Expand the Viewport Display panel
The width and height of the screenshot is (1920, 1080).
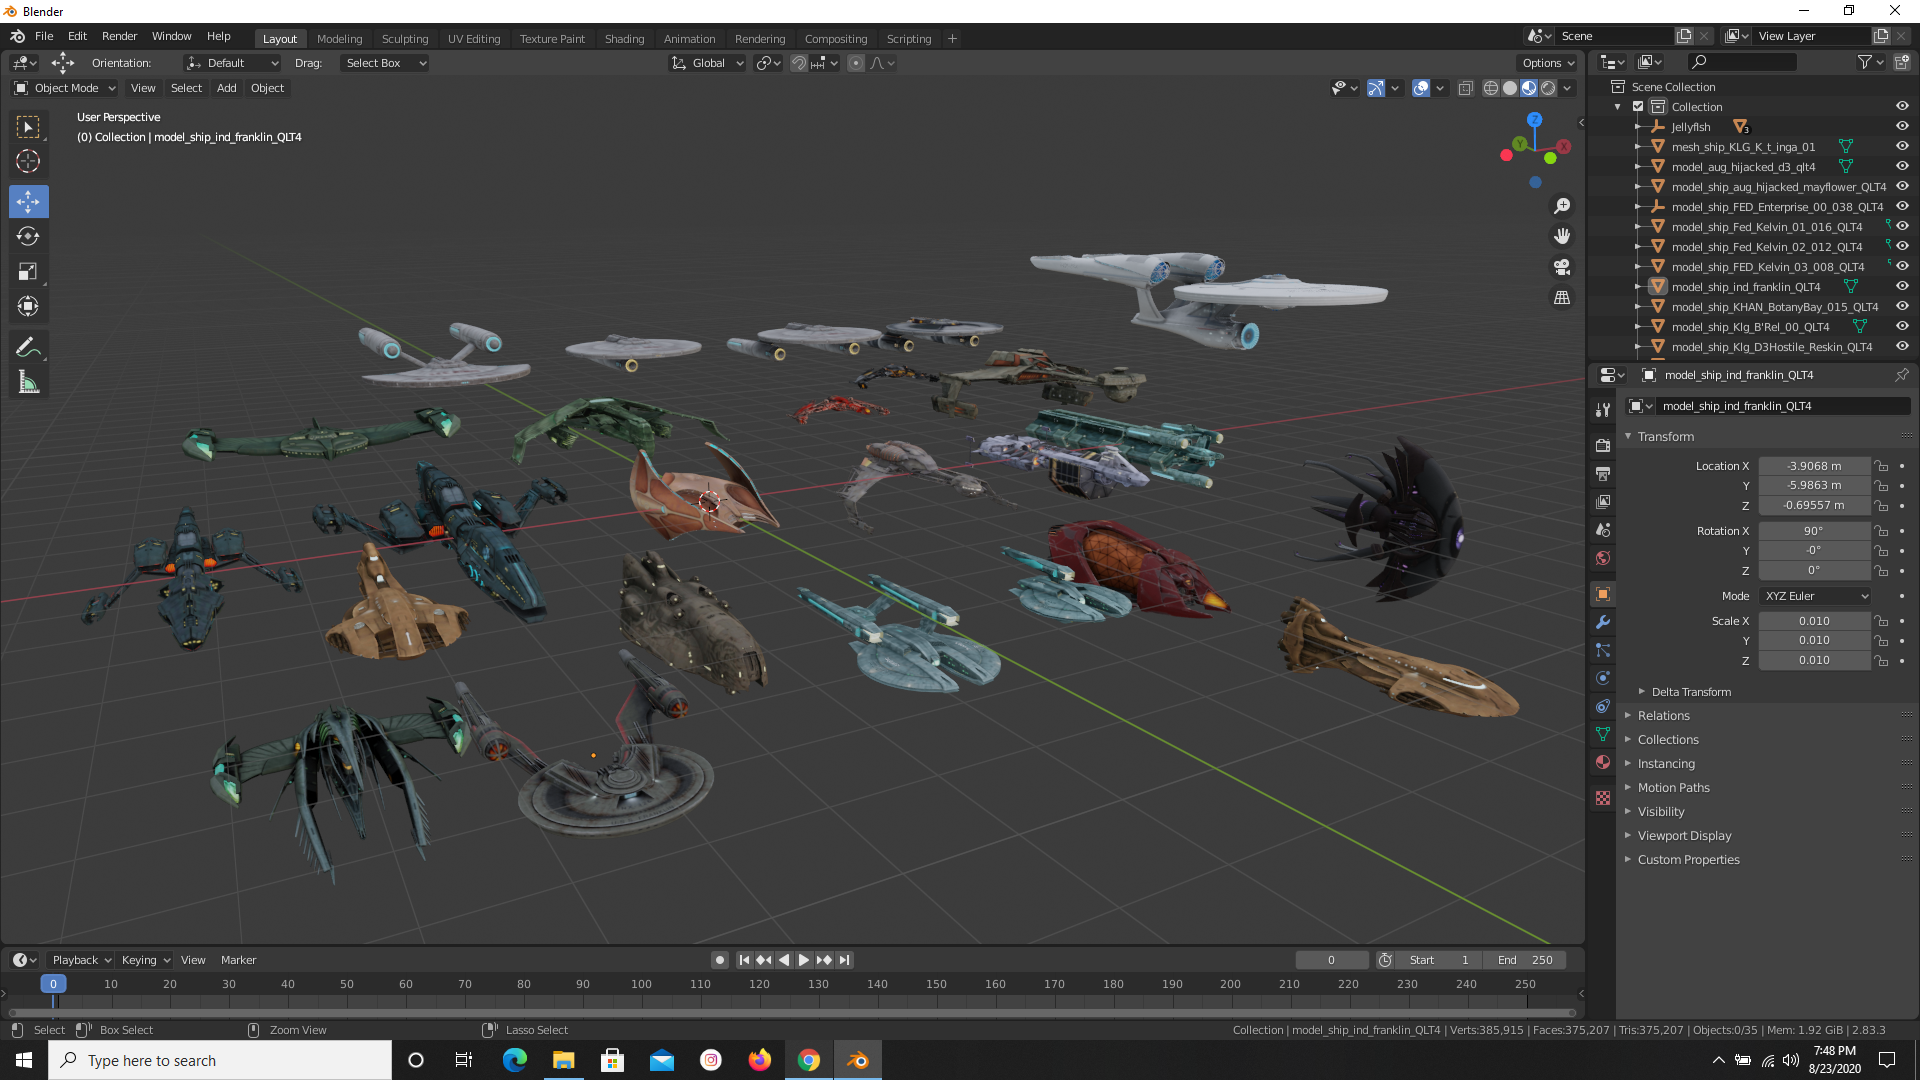(x=1684, y=836)
